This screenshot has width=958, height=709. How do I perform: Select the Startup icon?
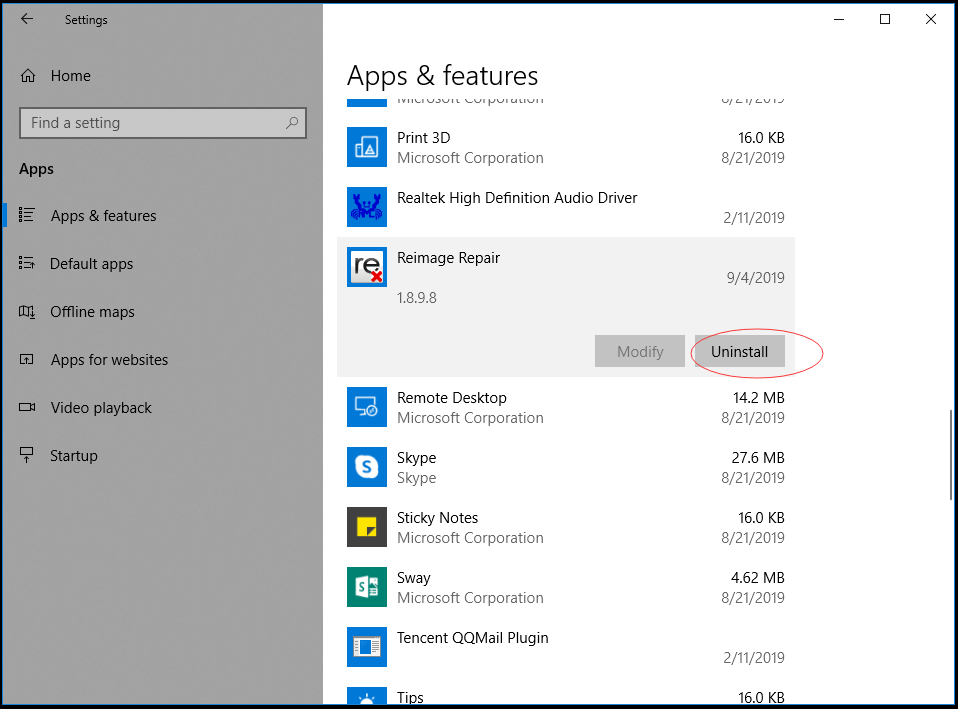tap(26, 455)
